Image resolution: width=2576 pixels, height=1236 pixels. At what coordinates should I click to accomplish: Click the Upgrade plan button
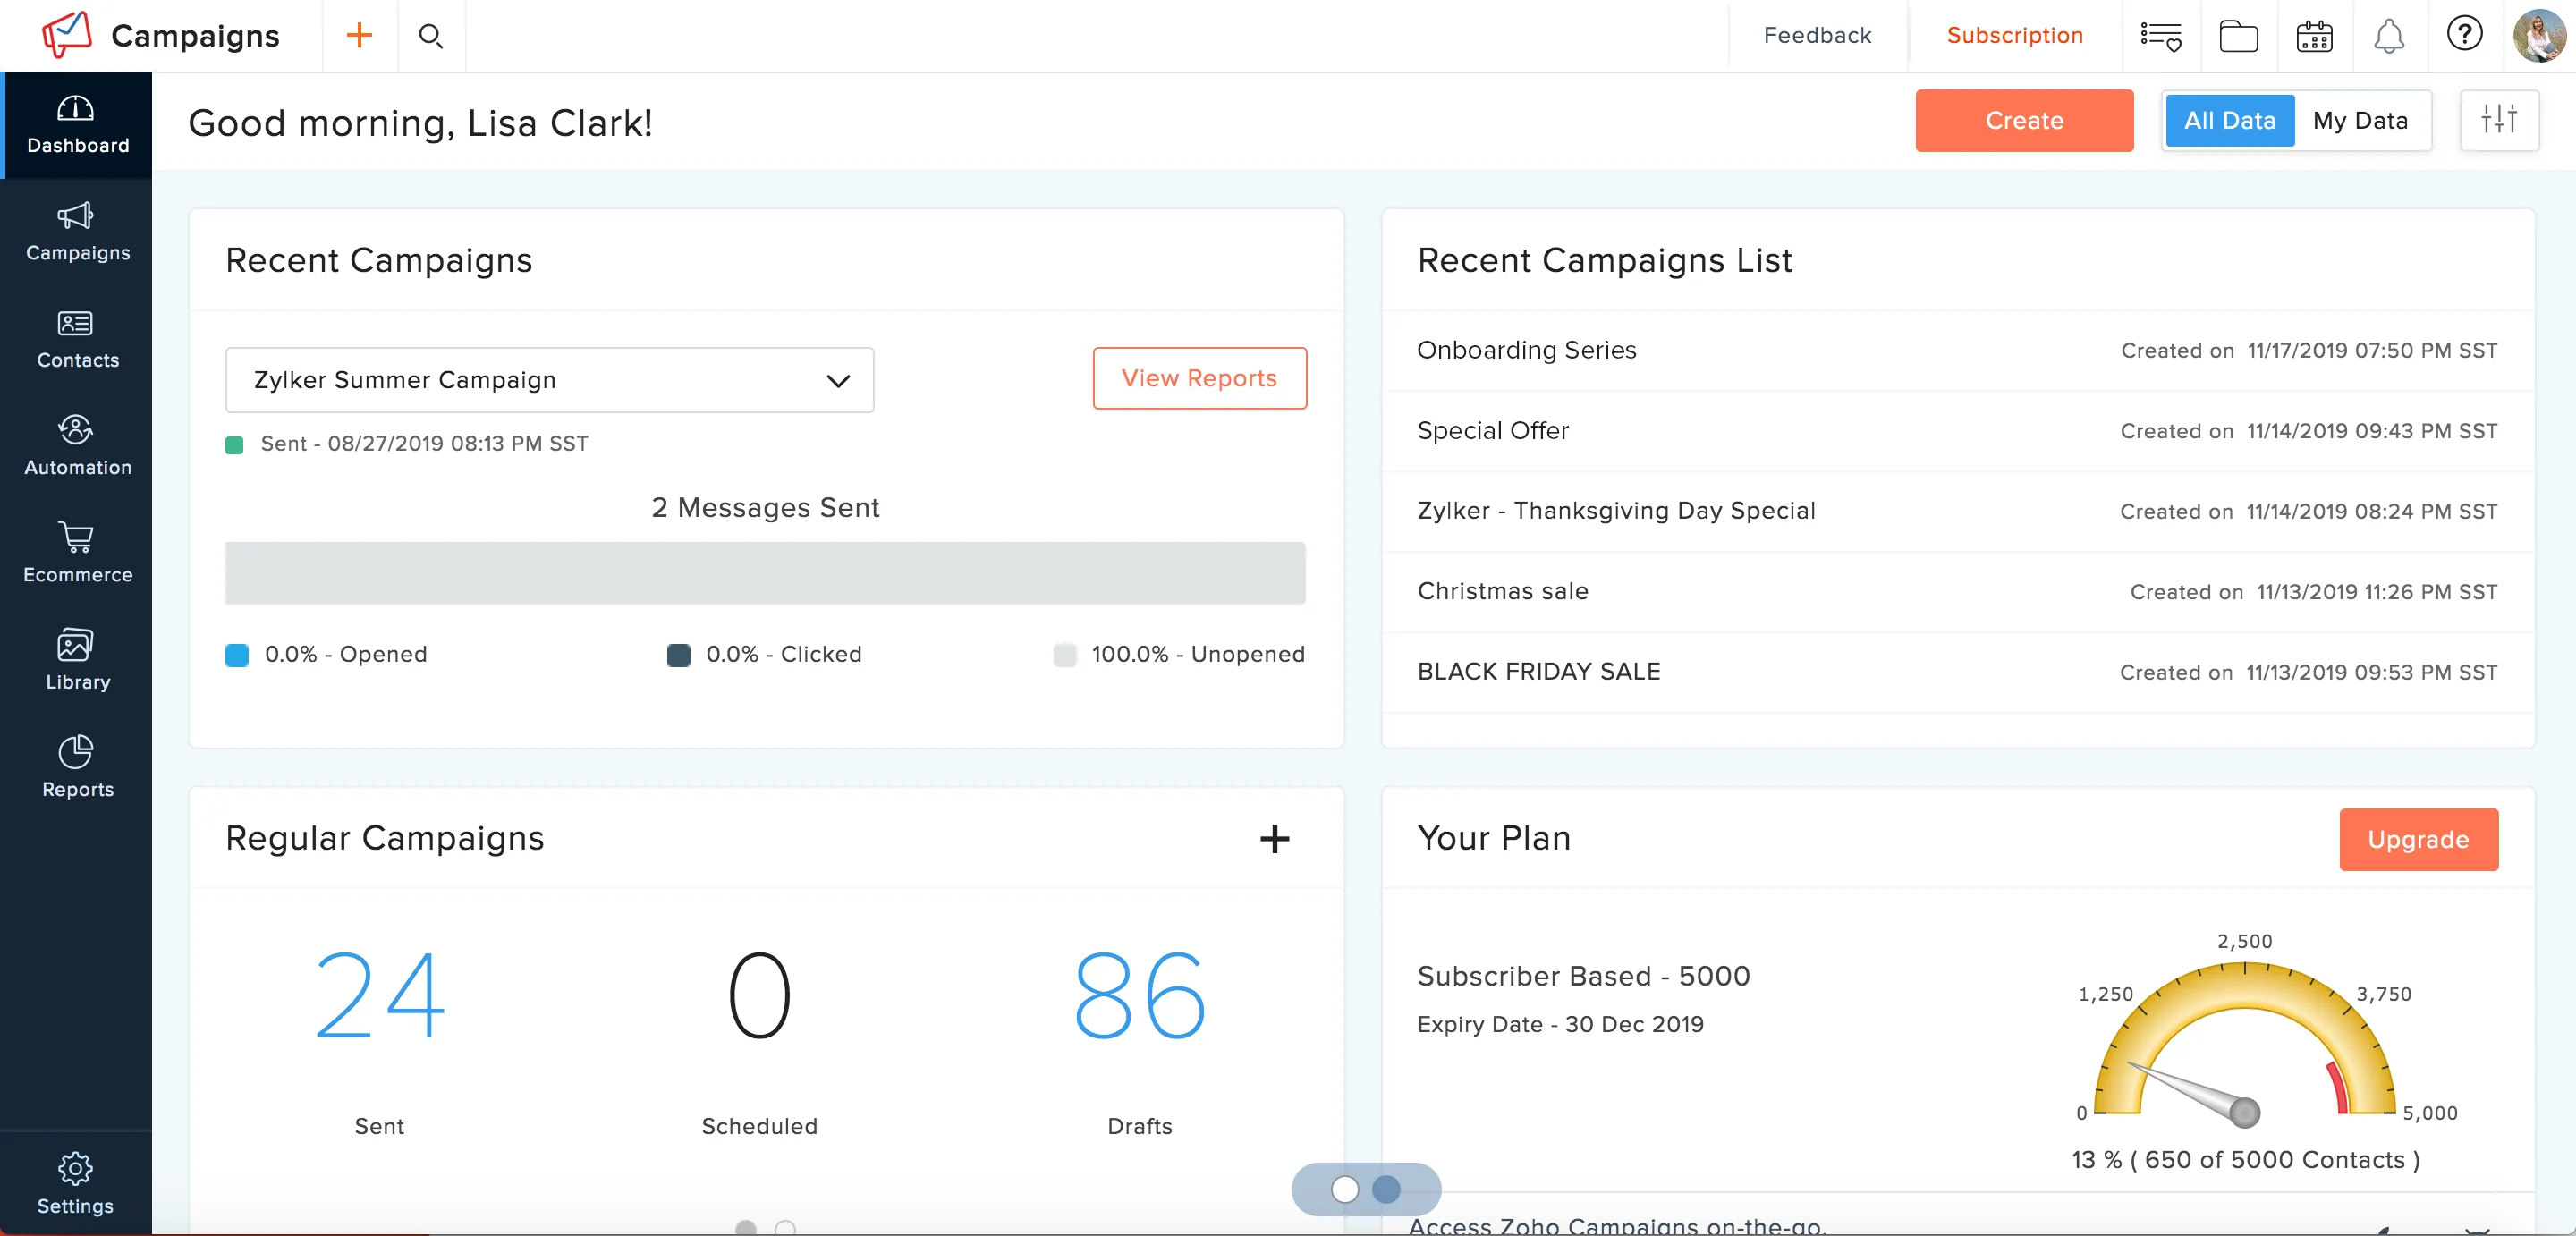click(2418, 839)
